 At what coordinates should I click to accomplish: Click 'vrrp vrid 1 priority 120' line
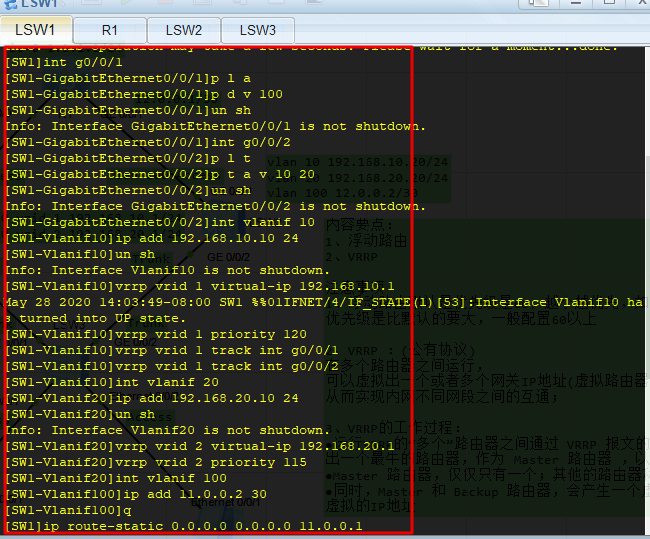(x=156, y=334)
